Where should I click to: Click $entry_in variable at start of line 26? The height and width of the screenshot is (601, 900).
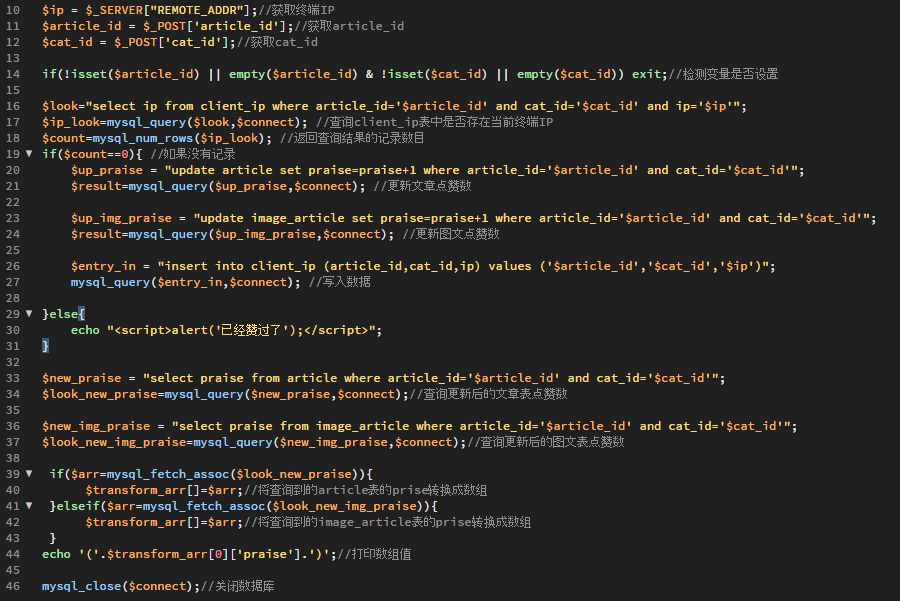(103, 266)
